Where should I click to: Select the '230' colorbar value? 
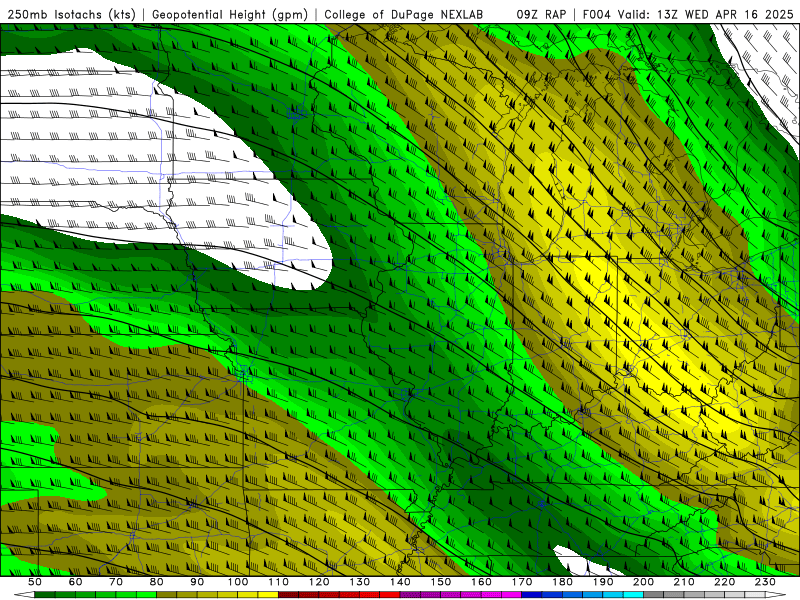(x=766, y=582)
